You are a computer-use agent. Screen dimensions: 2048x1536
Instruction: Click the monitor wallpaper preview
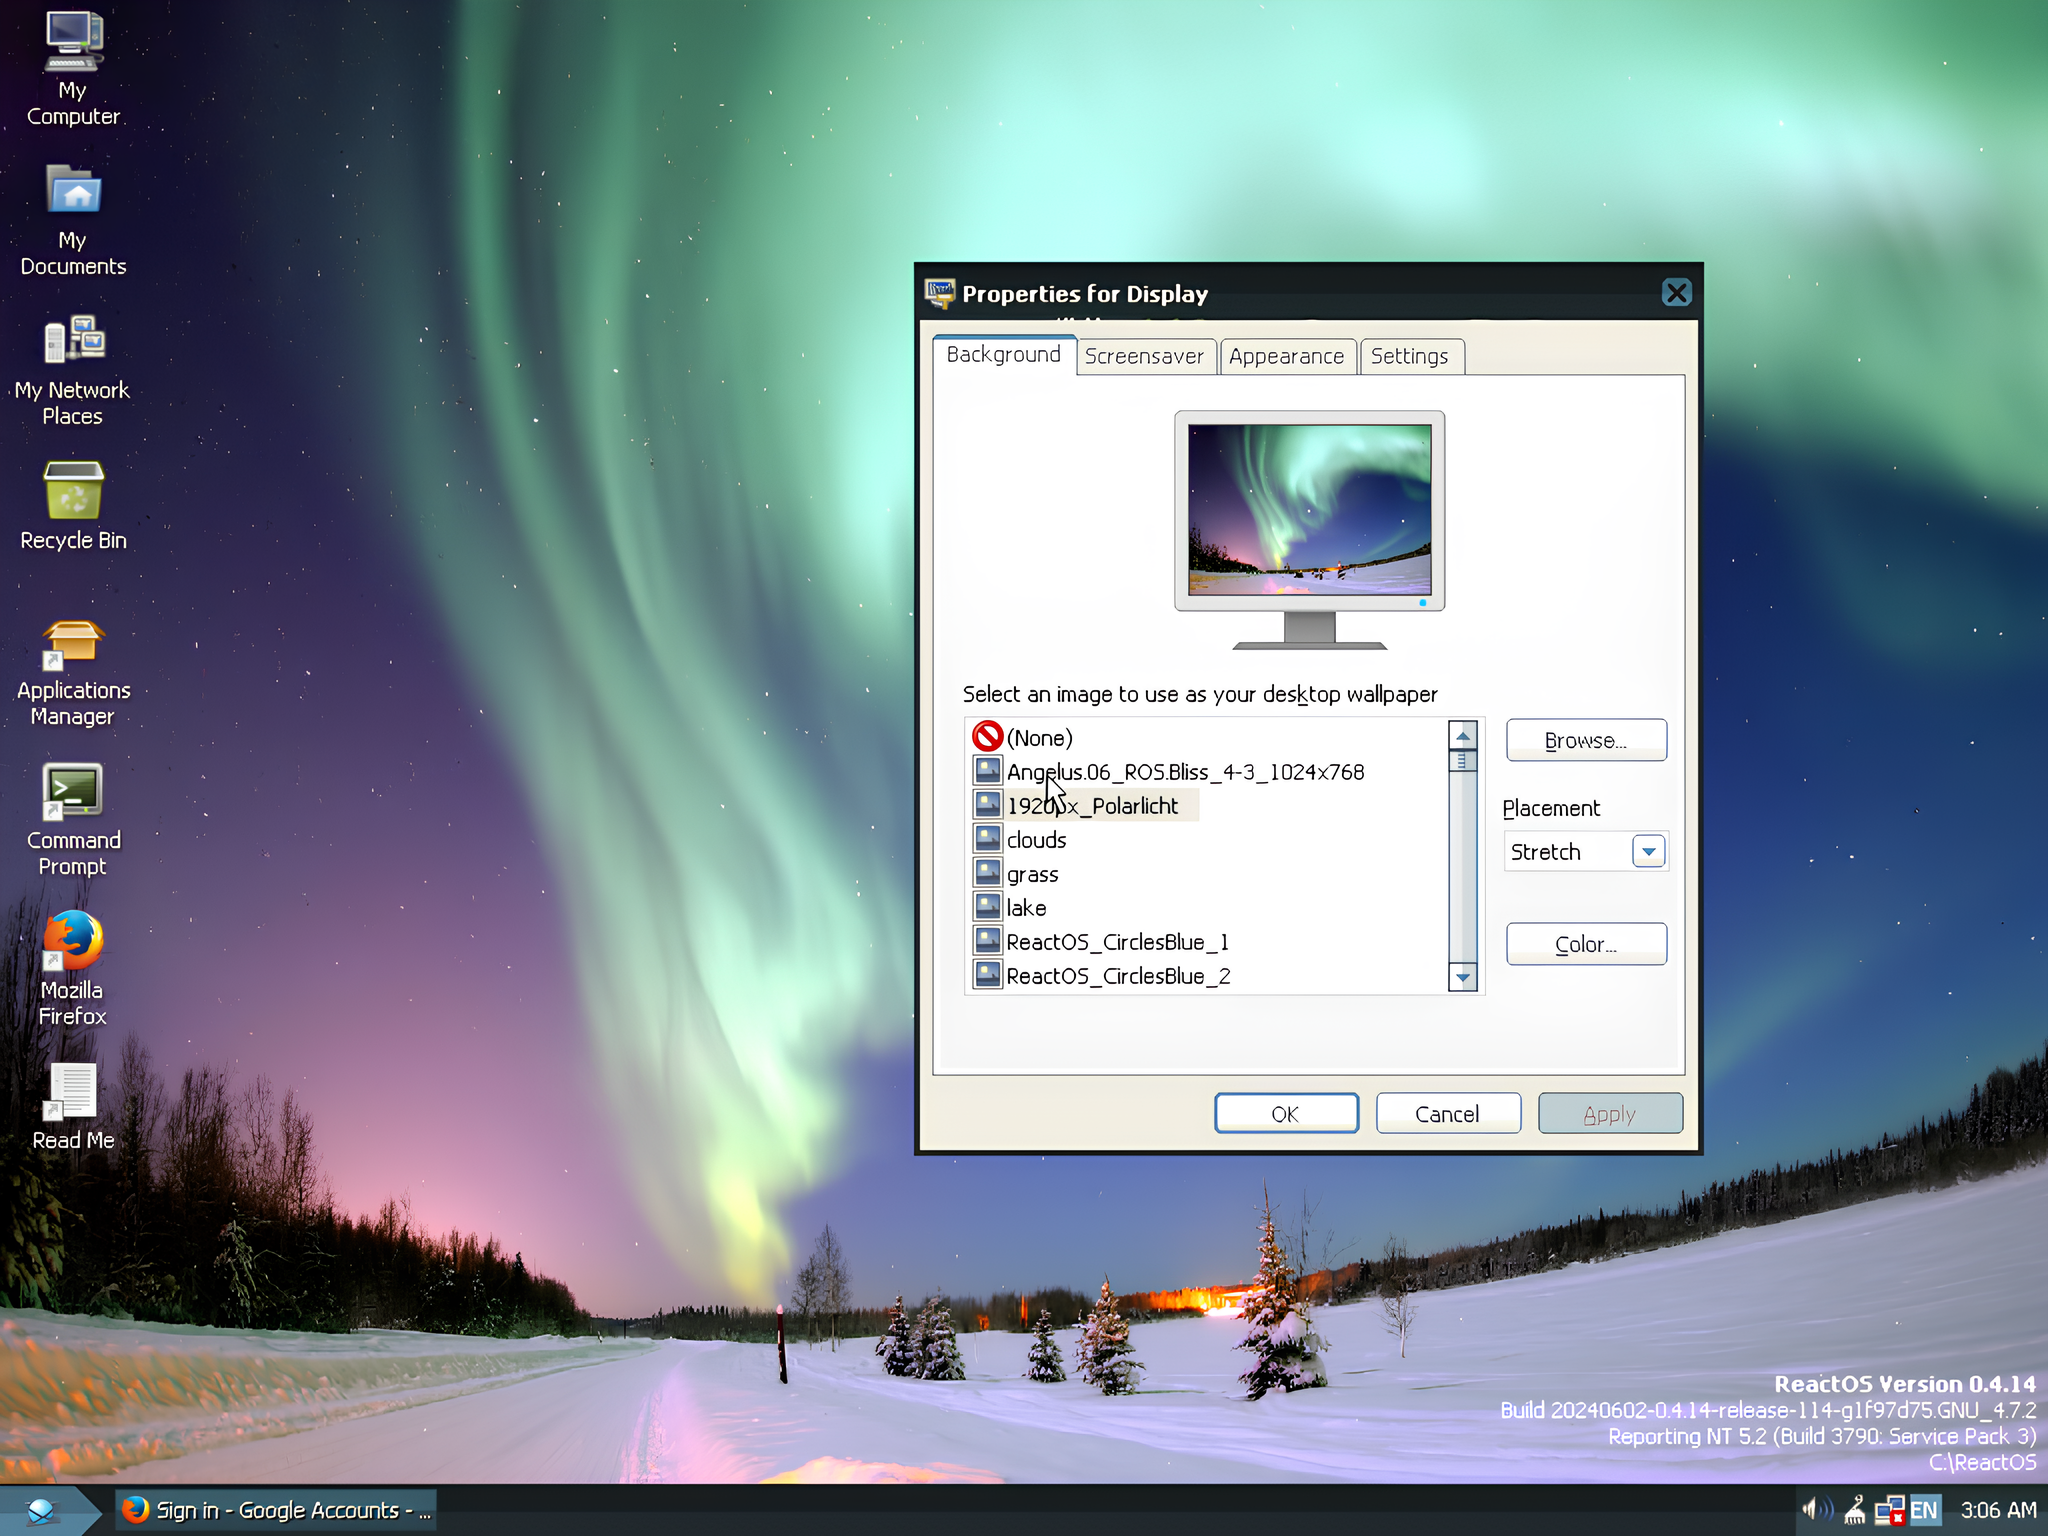click(1310, 509)
